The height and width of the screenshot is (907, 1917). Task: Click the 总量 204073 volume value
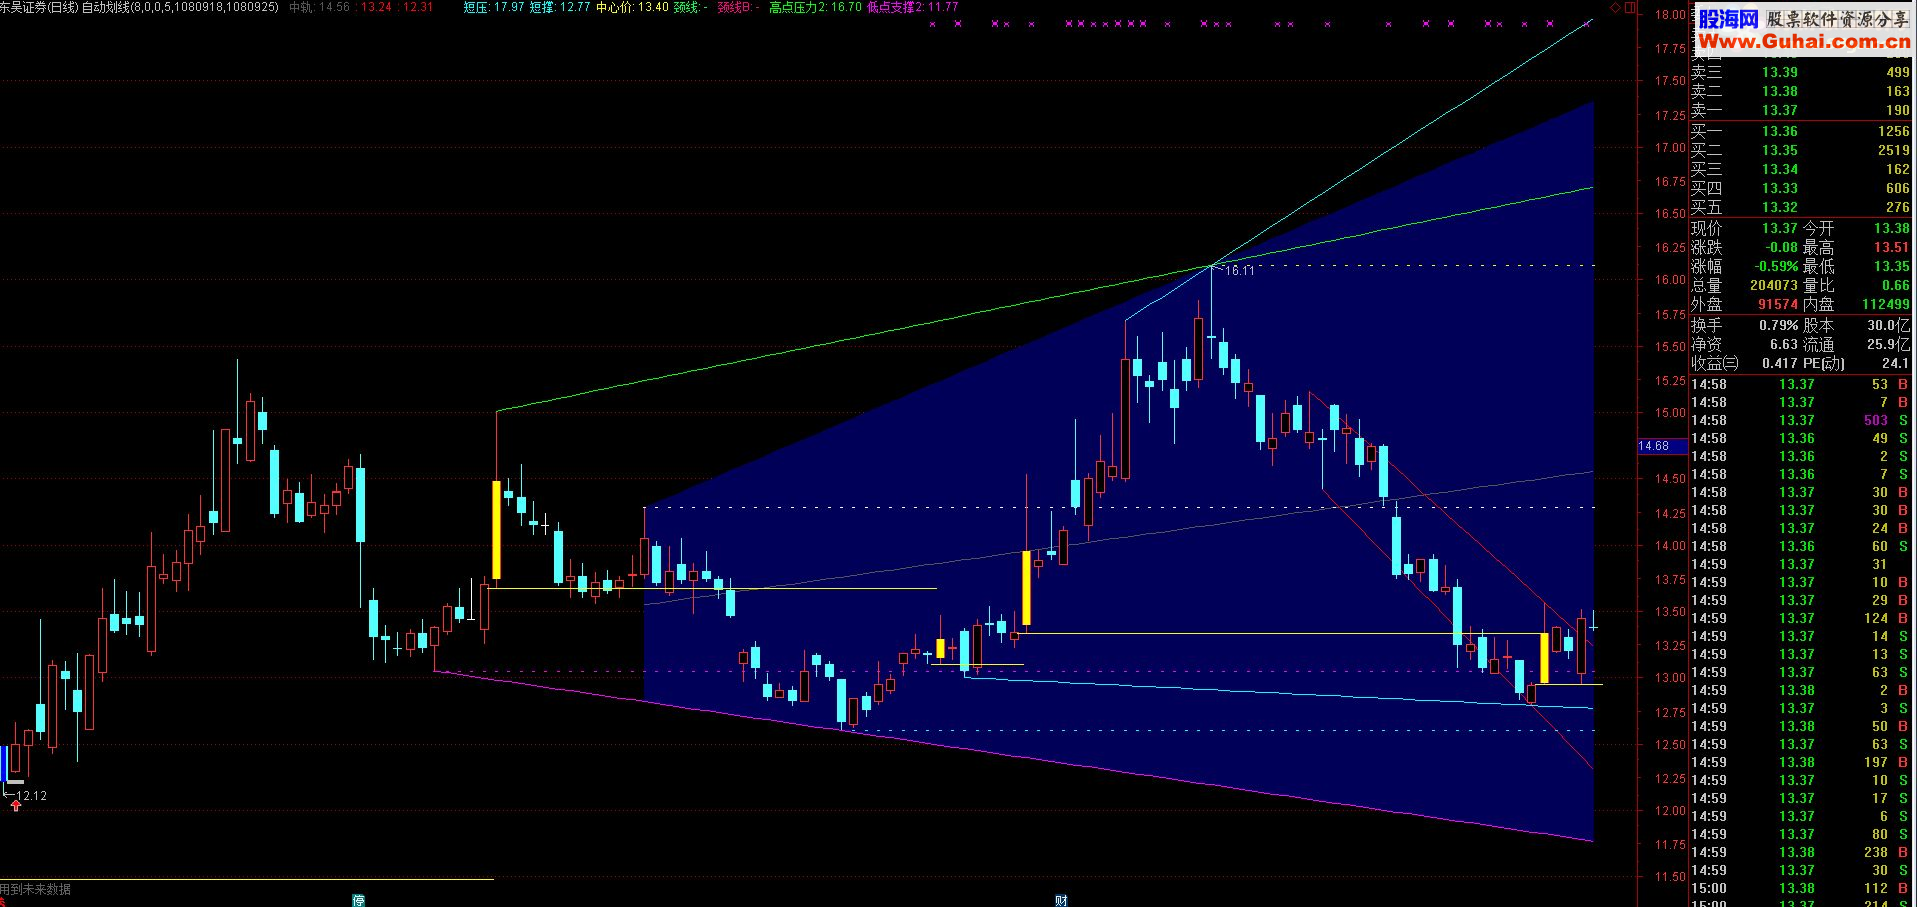point(1774,285)
